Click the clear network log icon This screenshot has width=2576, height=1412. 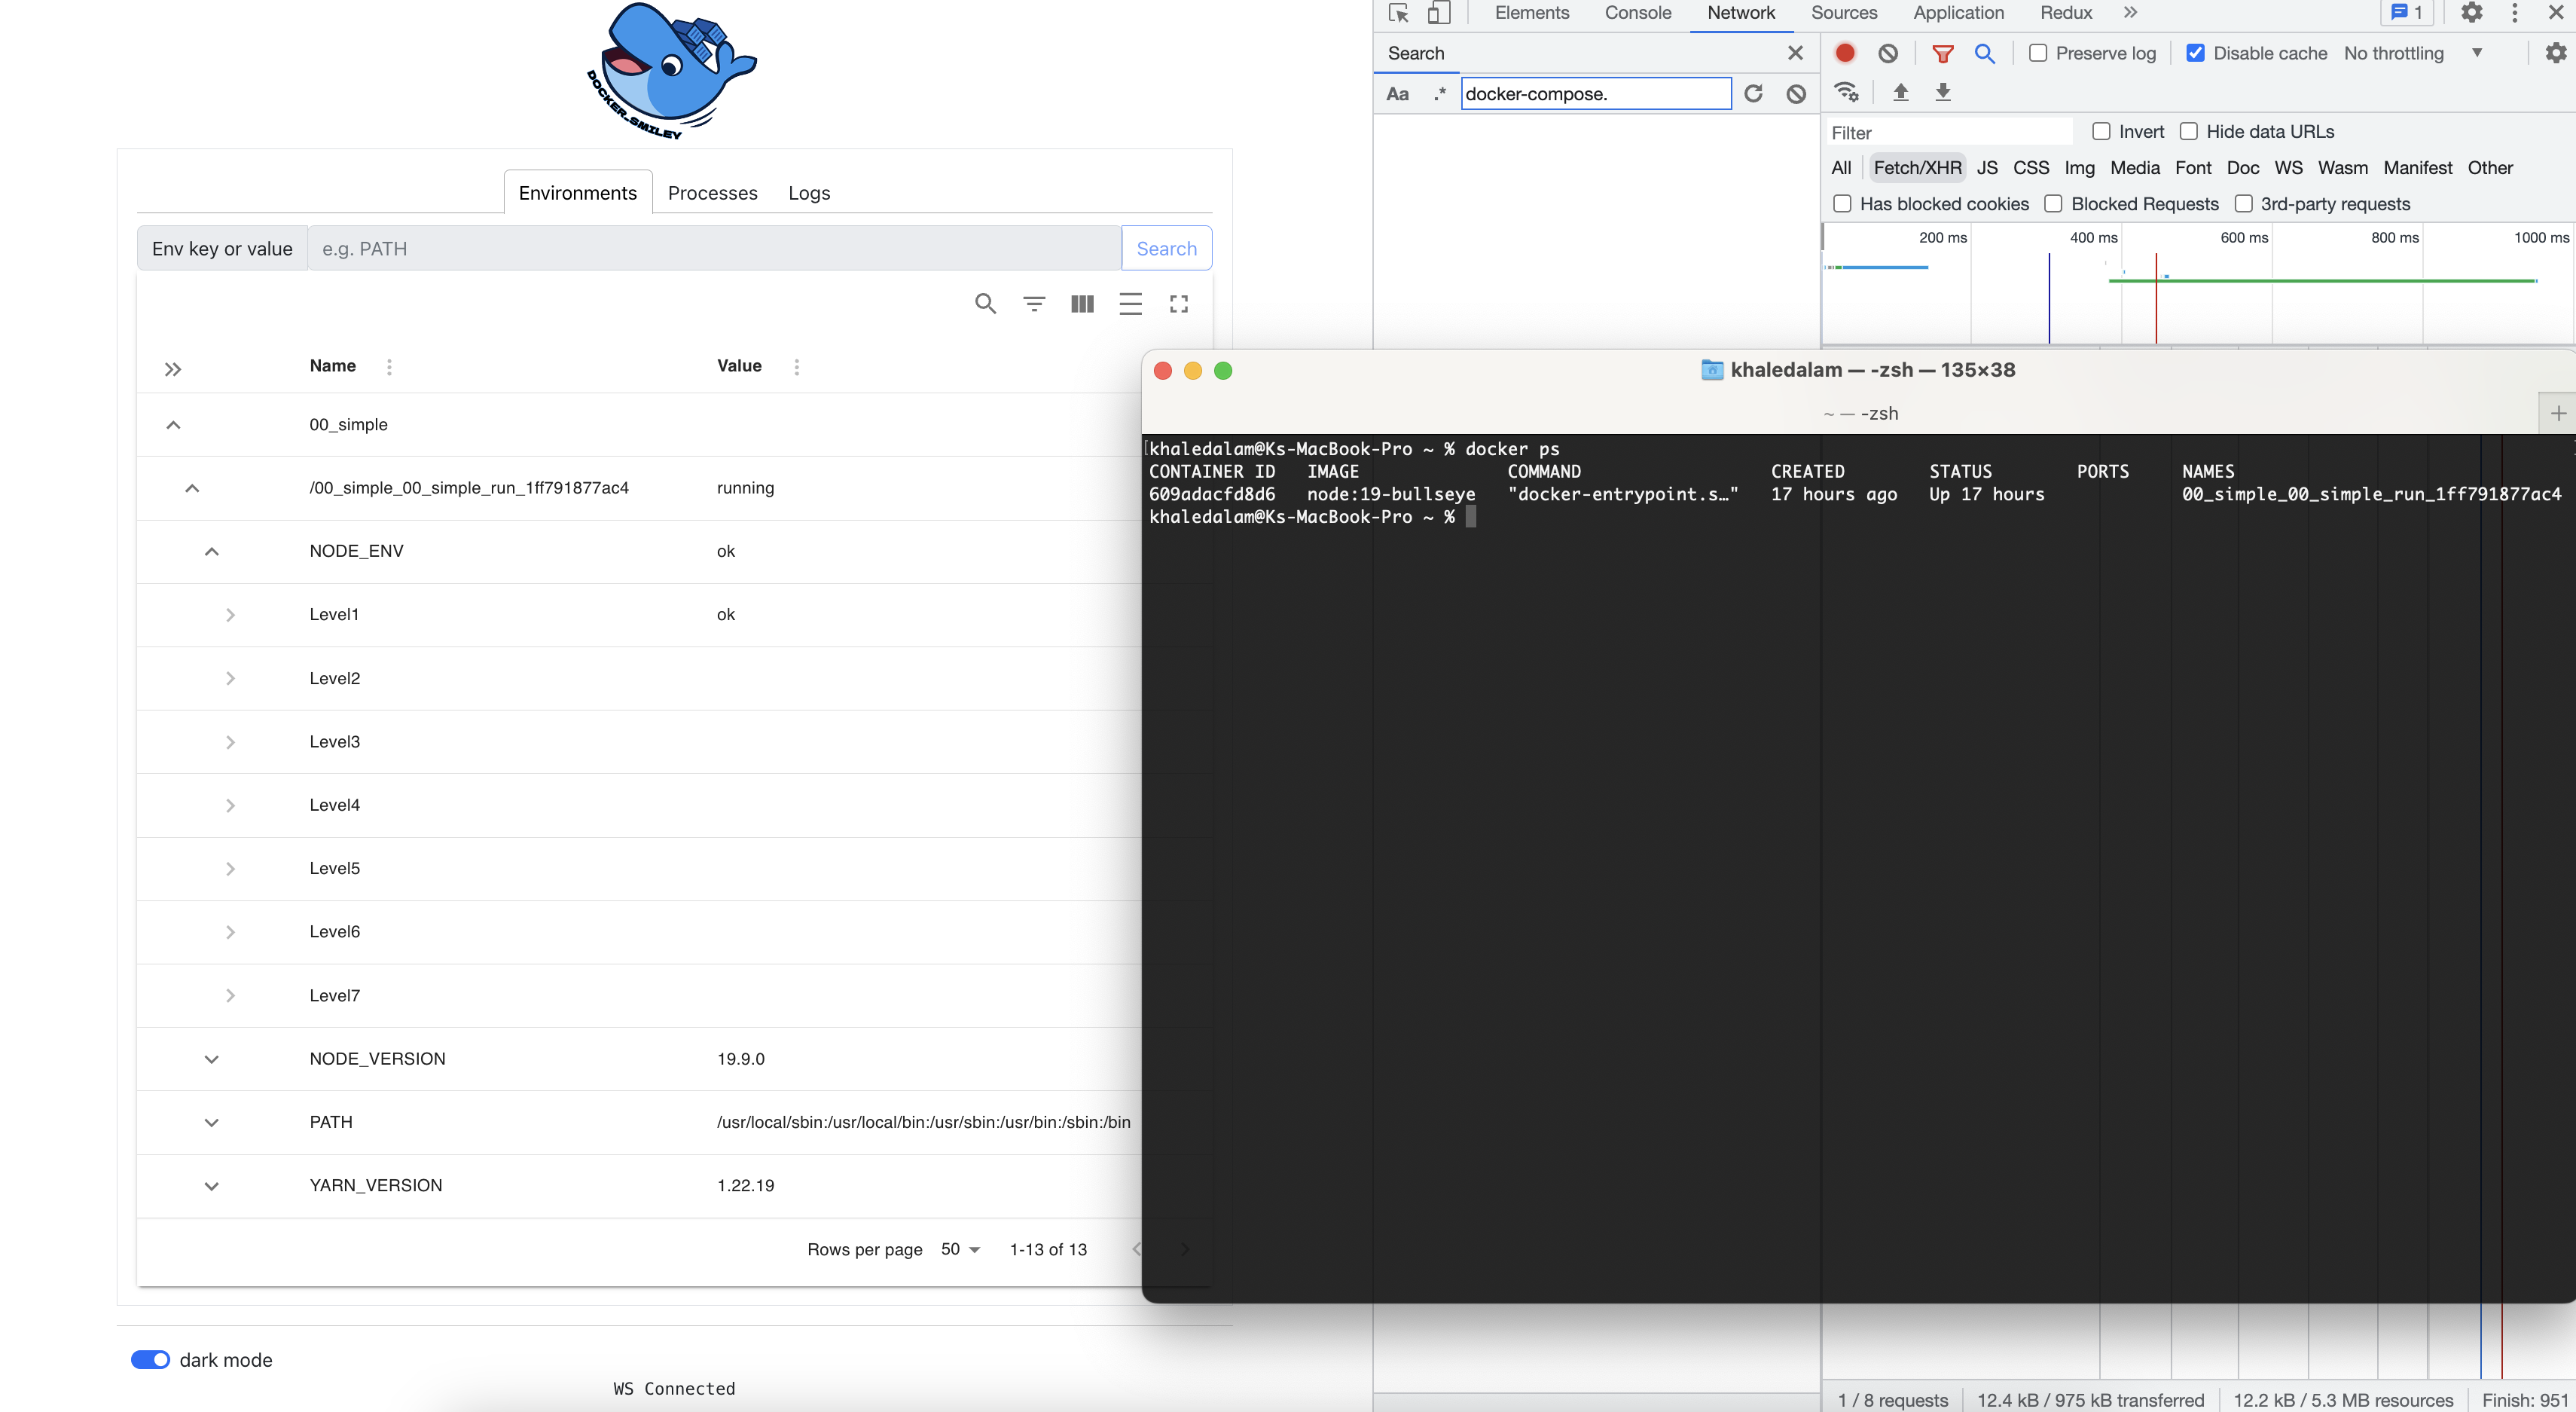click(1888, 53)
